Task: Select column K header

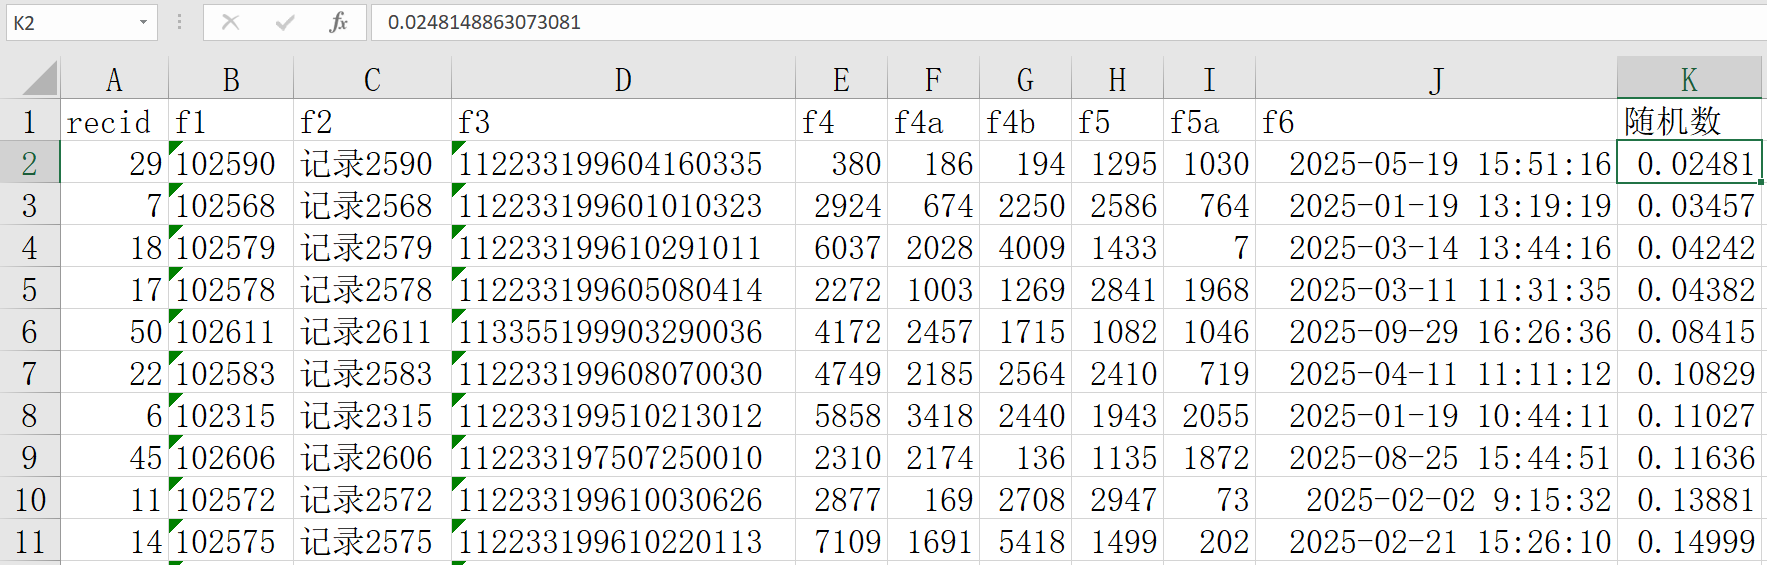Action: coord(1689,80)
